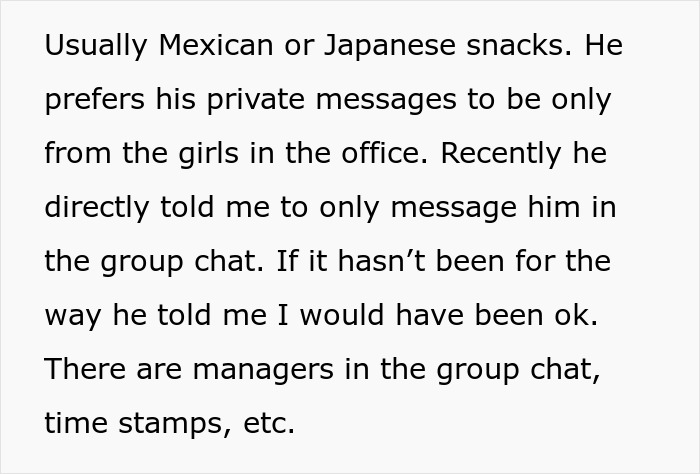Click the word "Recently"
This screenshot has height=474, width=700.
[x=495, y=154]
